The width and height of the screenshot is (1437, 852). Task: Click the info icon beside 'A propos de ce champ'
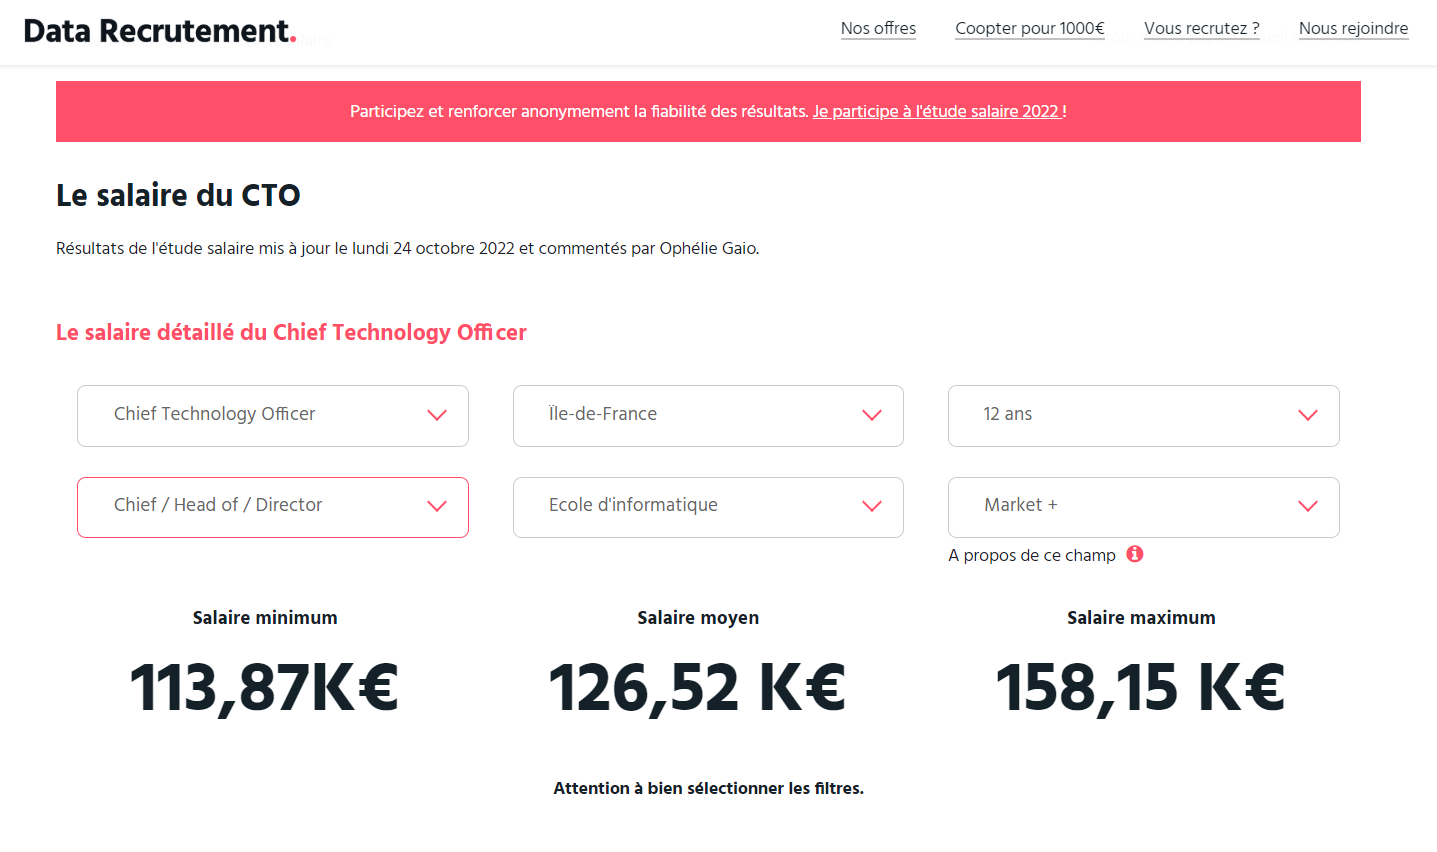pos(1135,554)
